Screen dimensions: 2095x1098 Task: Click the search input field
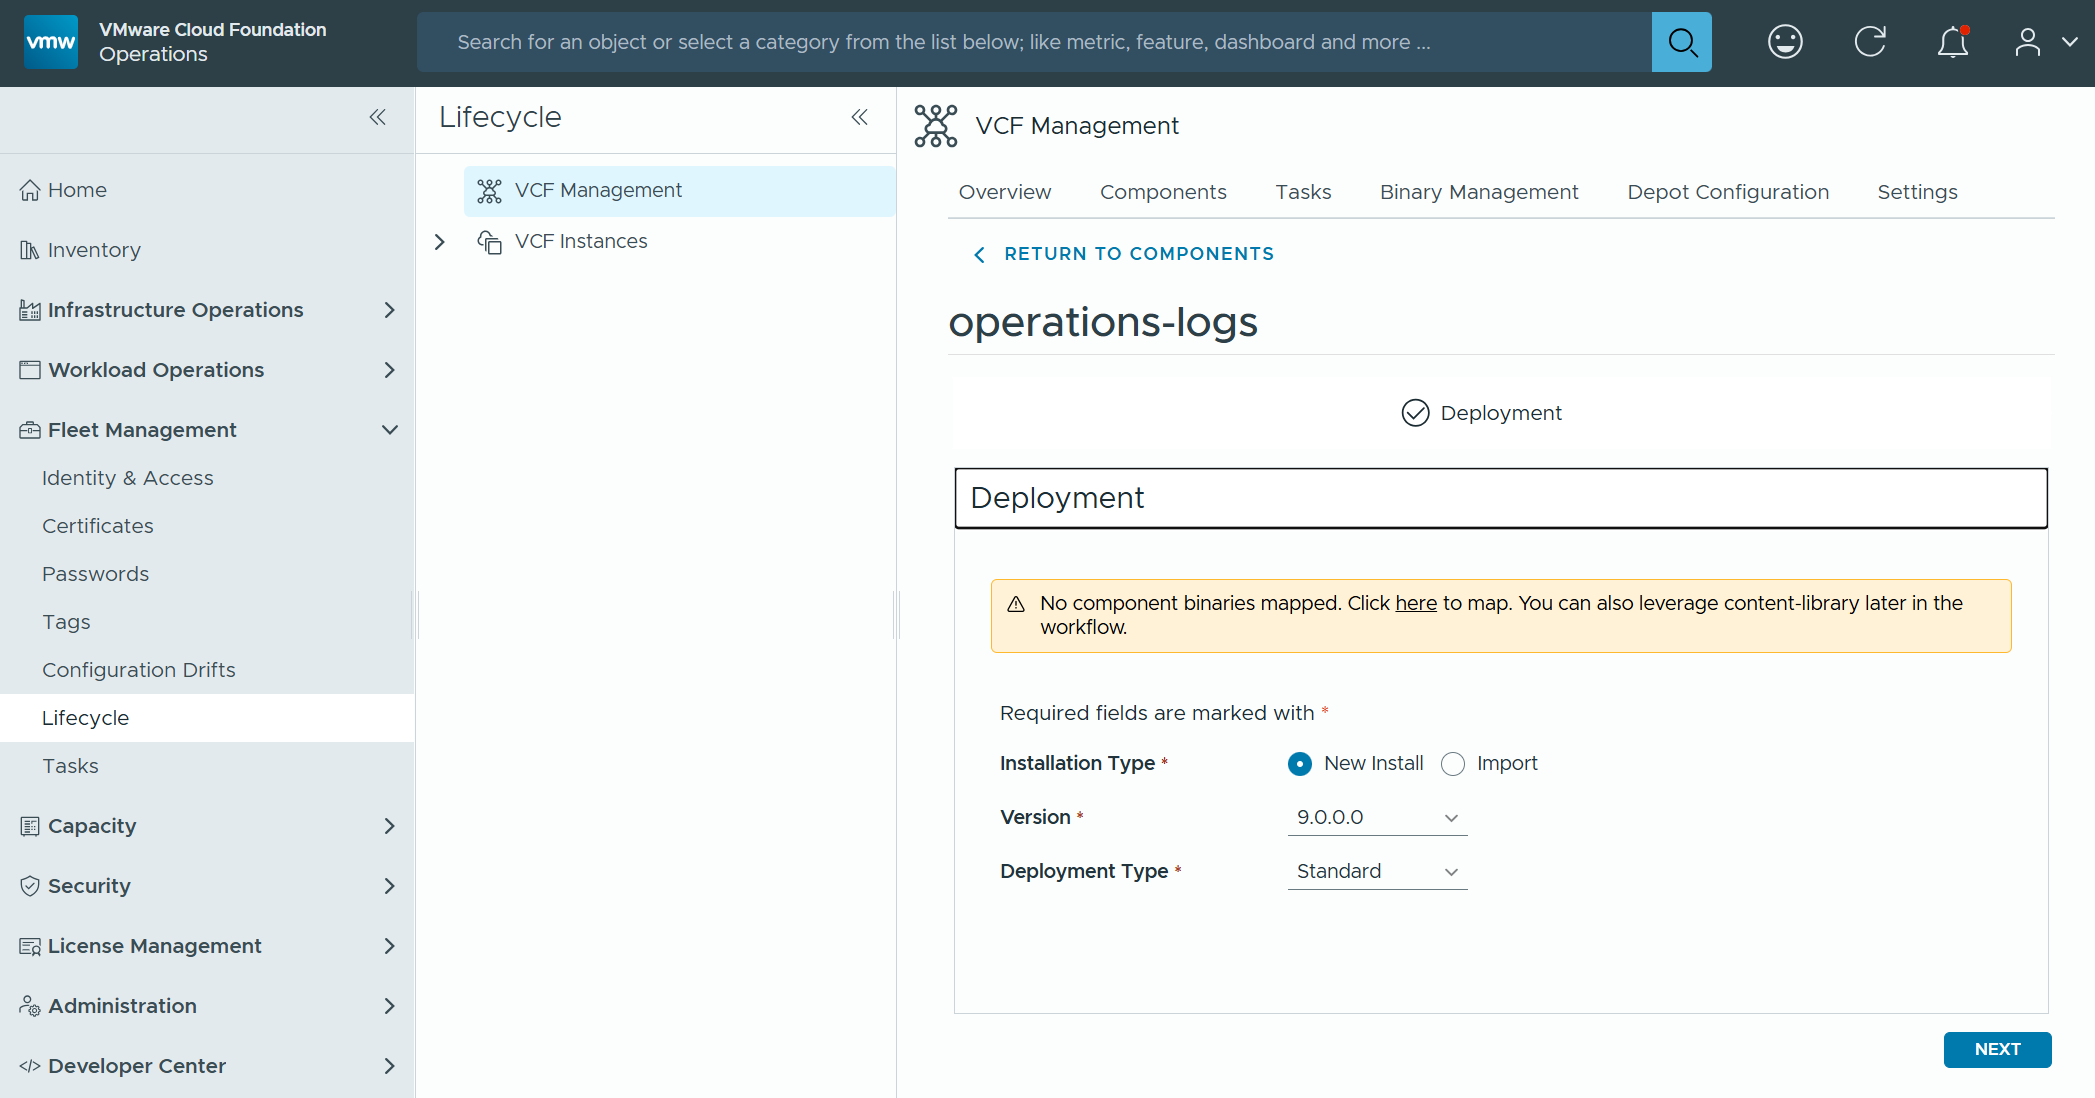click(x=1000, y=41)
